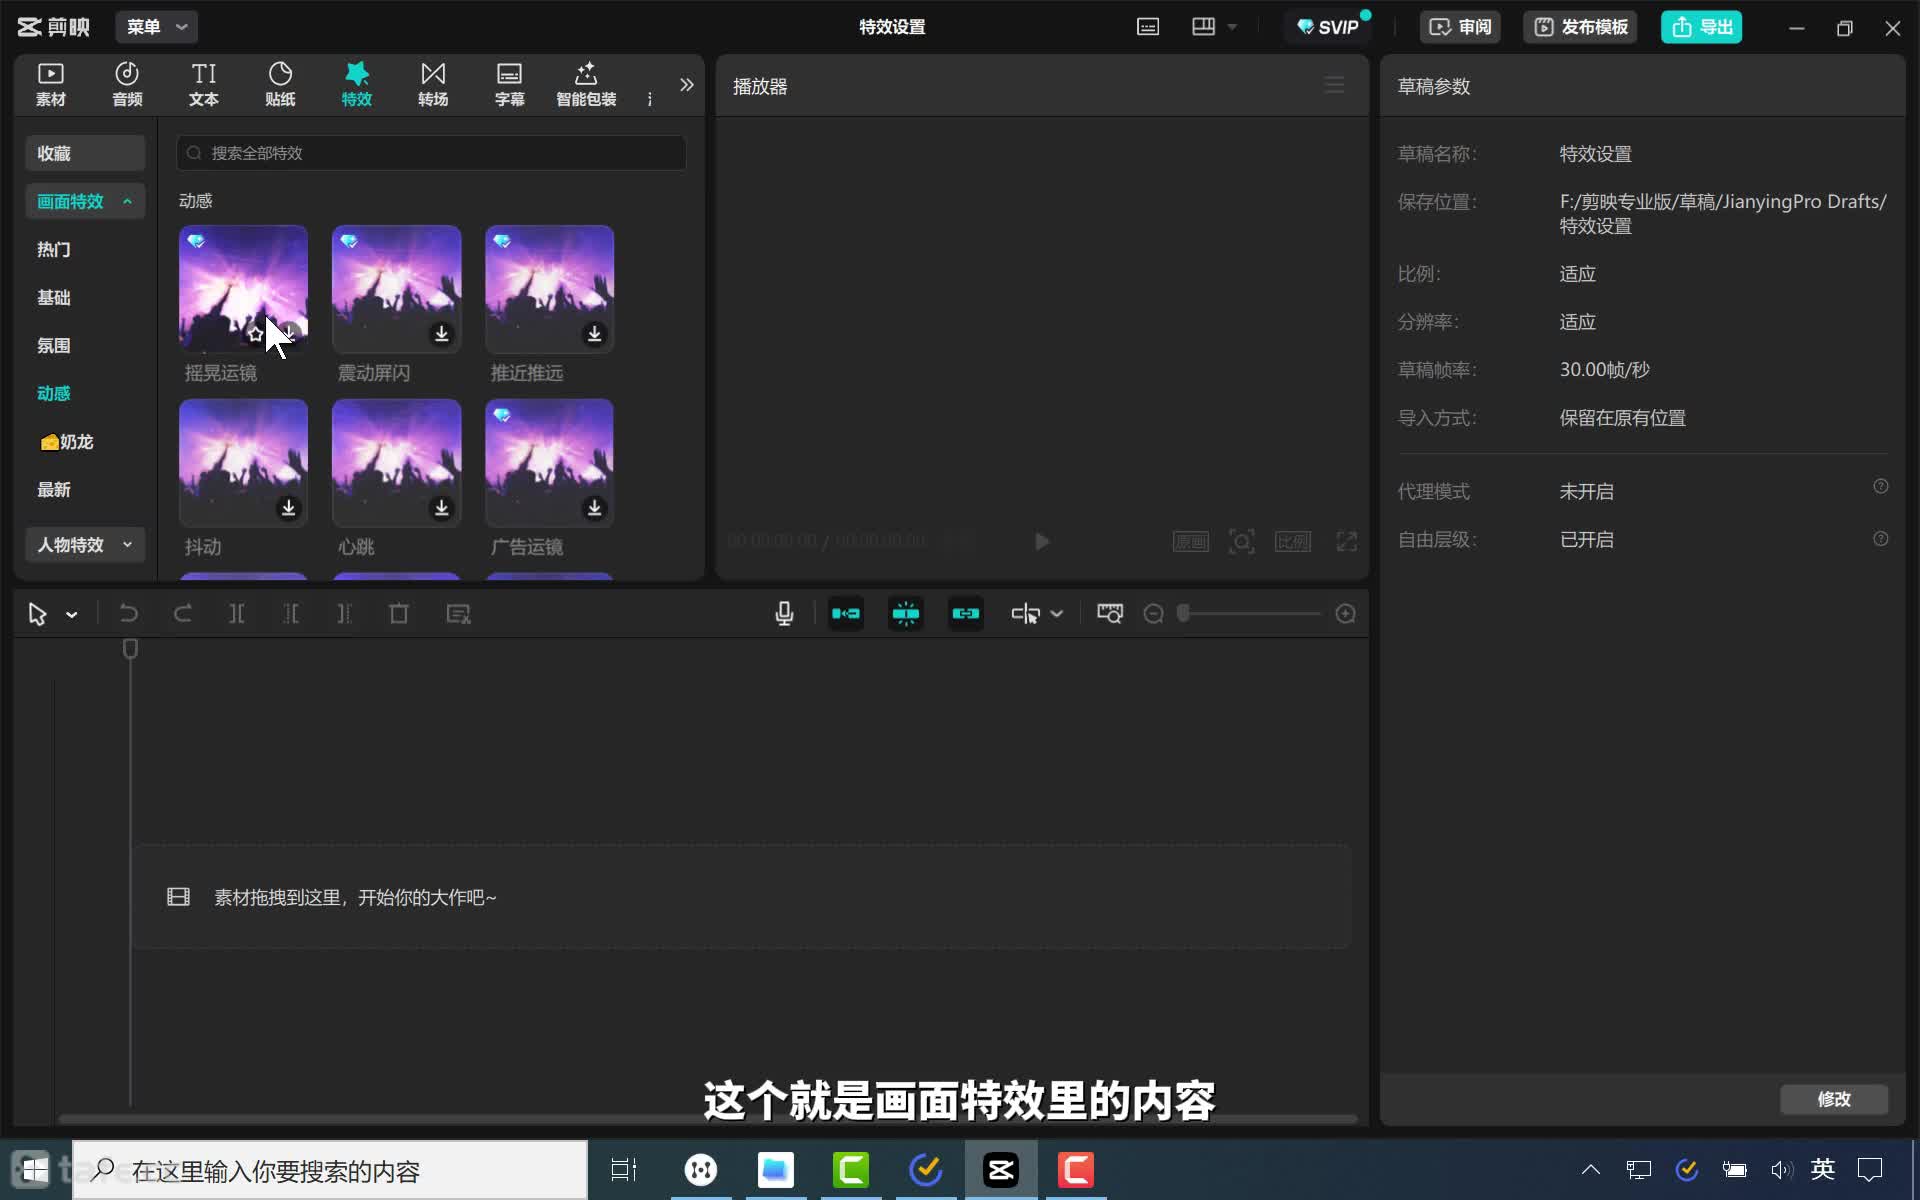Zoom in the timeline with plus icon

(1346, 614)
